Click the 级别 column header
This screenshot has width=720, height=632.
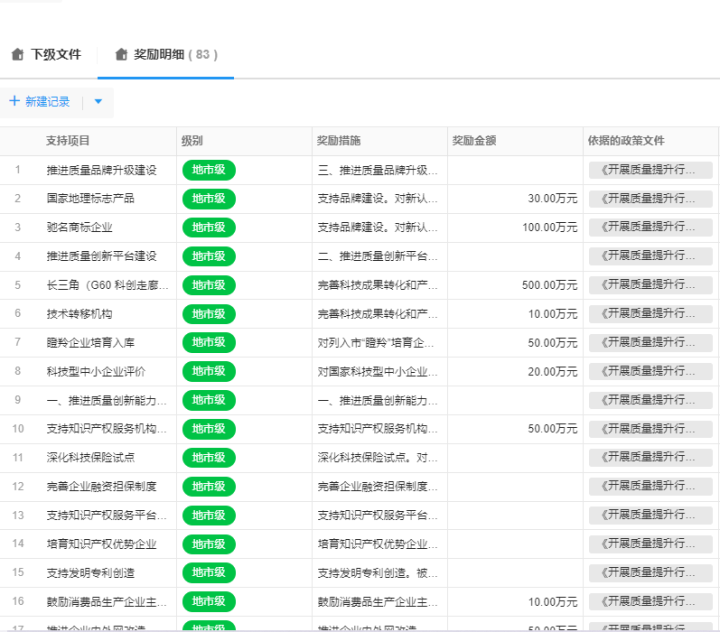tap(192, 141)
